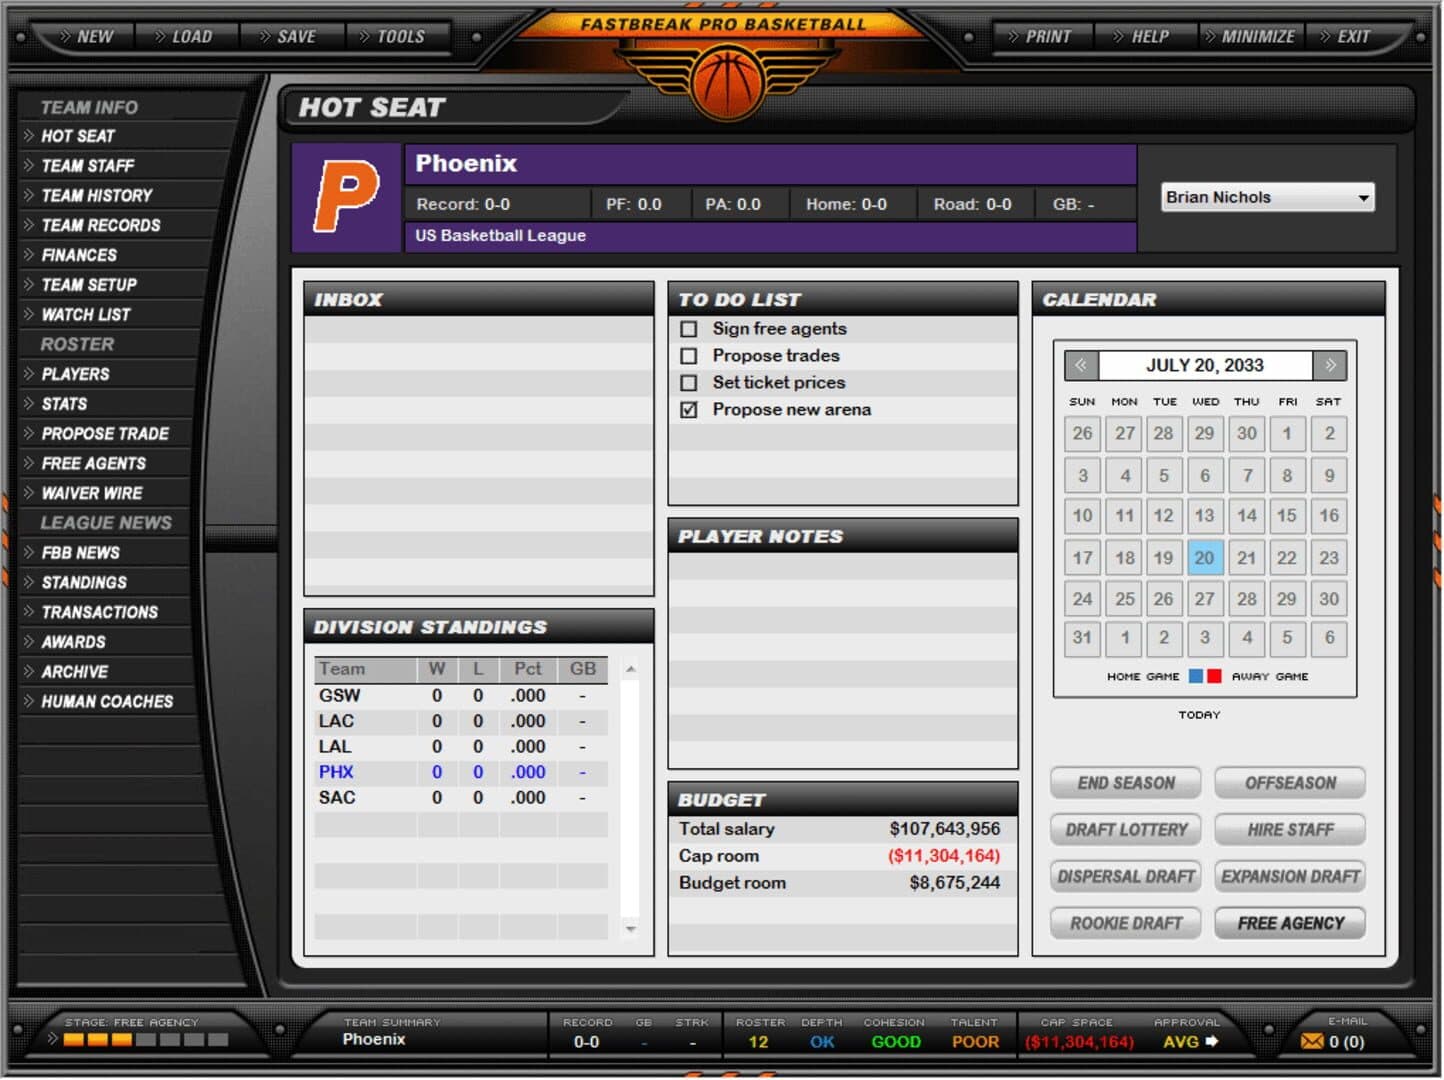Click the Phoenix team logo
Viewport: 1444px width, 1080px height.
346,197
